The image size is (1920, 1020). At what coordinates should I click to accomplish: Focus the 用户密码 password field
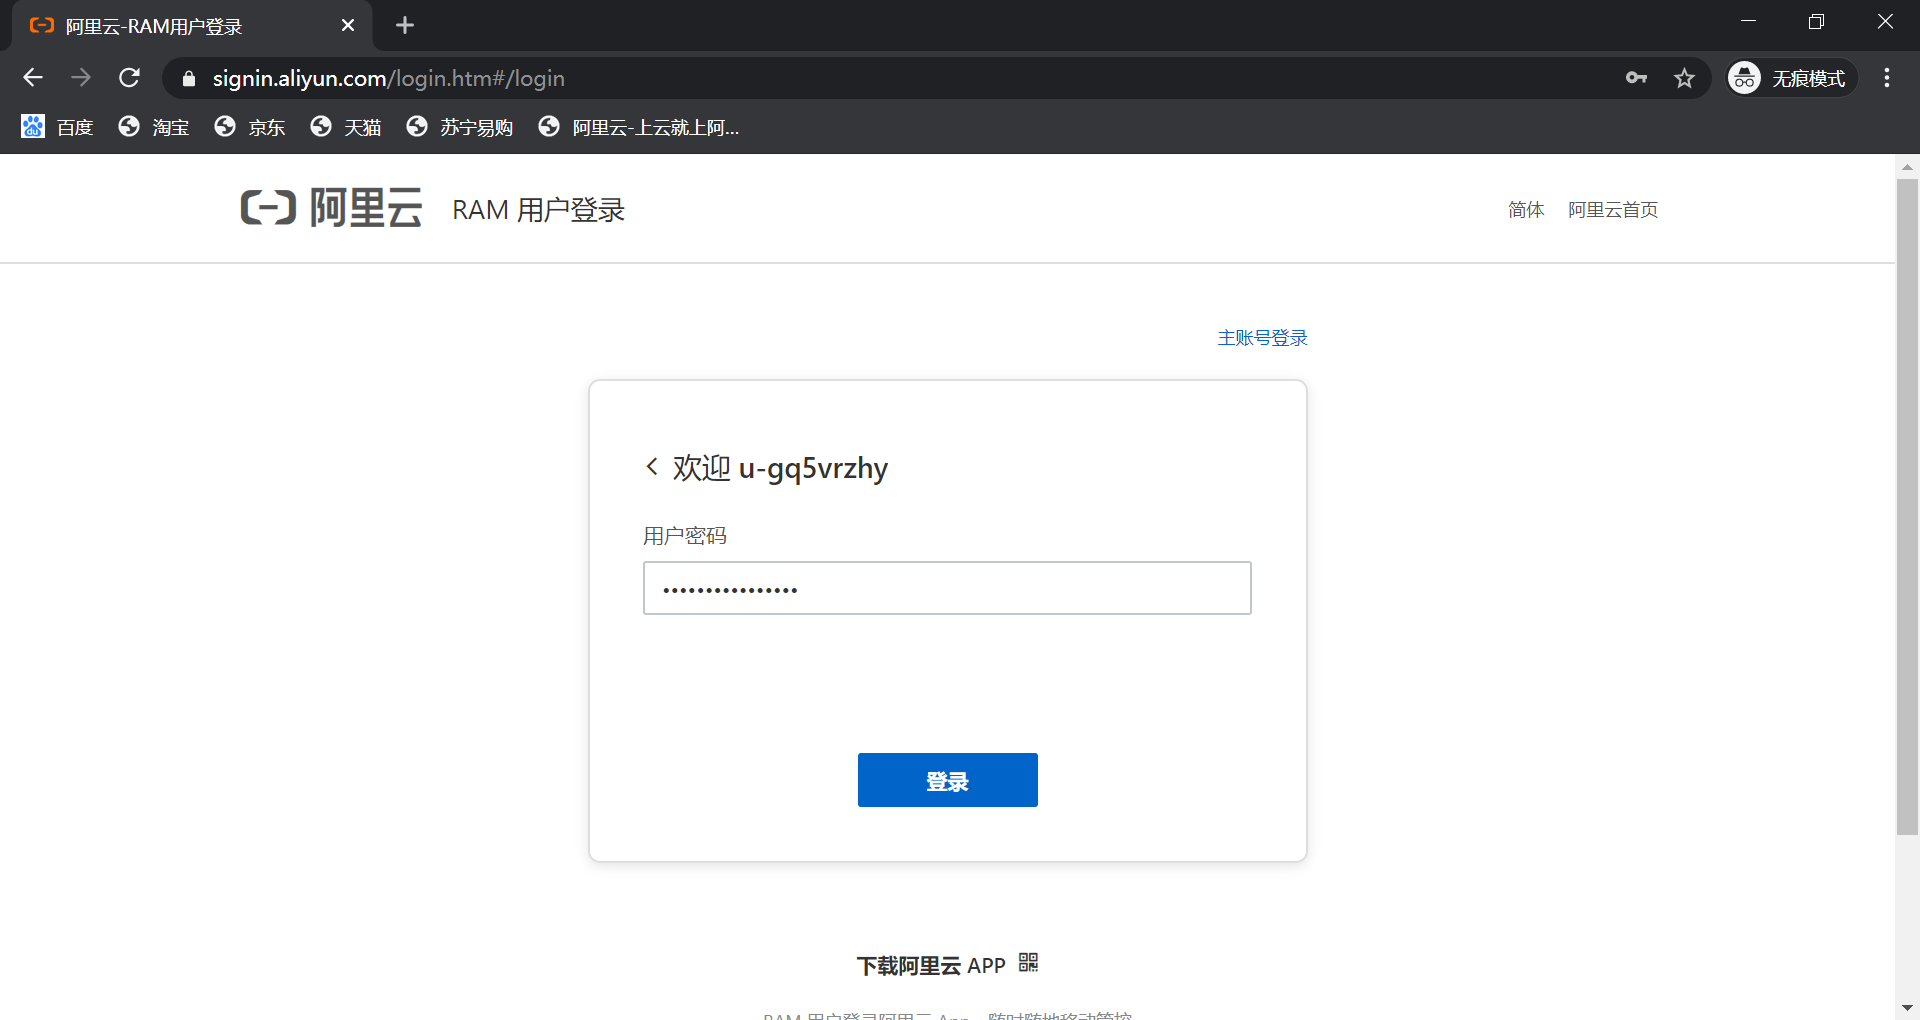947,588
